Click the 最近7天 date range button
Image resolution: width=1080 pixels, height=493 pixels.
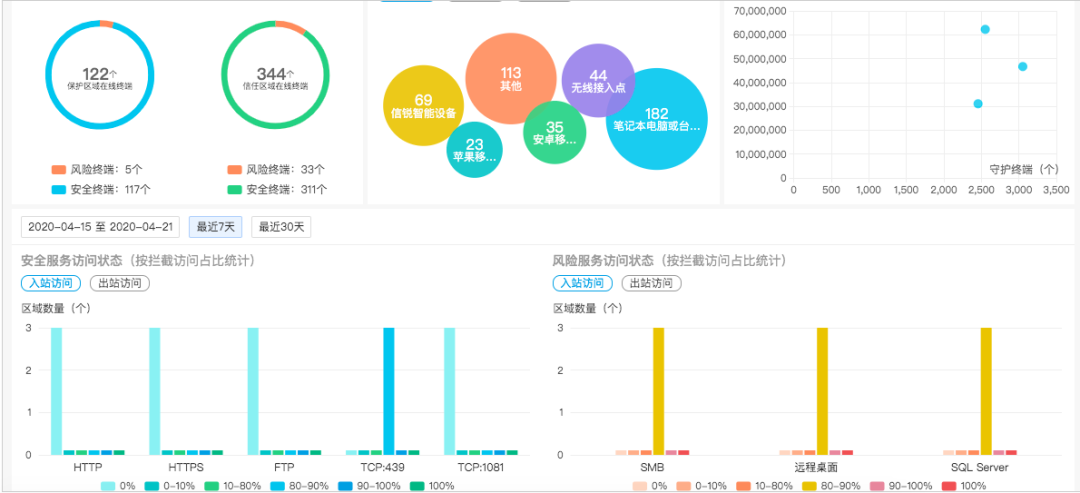click(215, 227)
